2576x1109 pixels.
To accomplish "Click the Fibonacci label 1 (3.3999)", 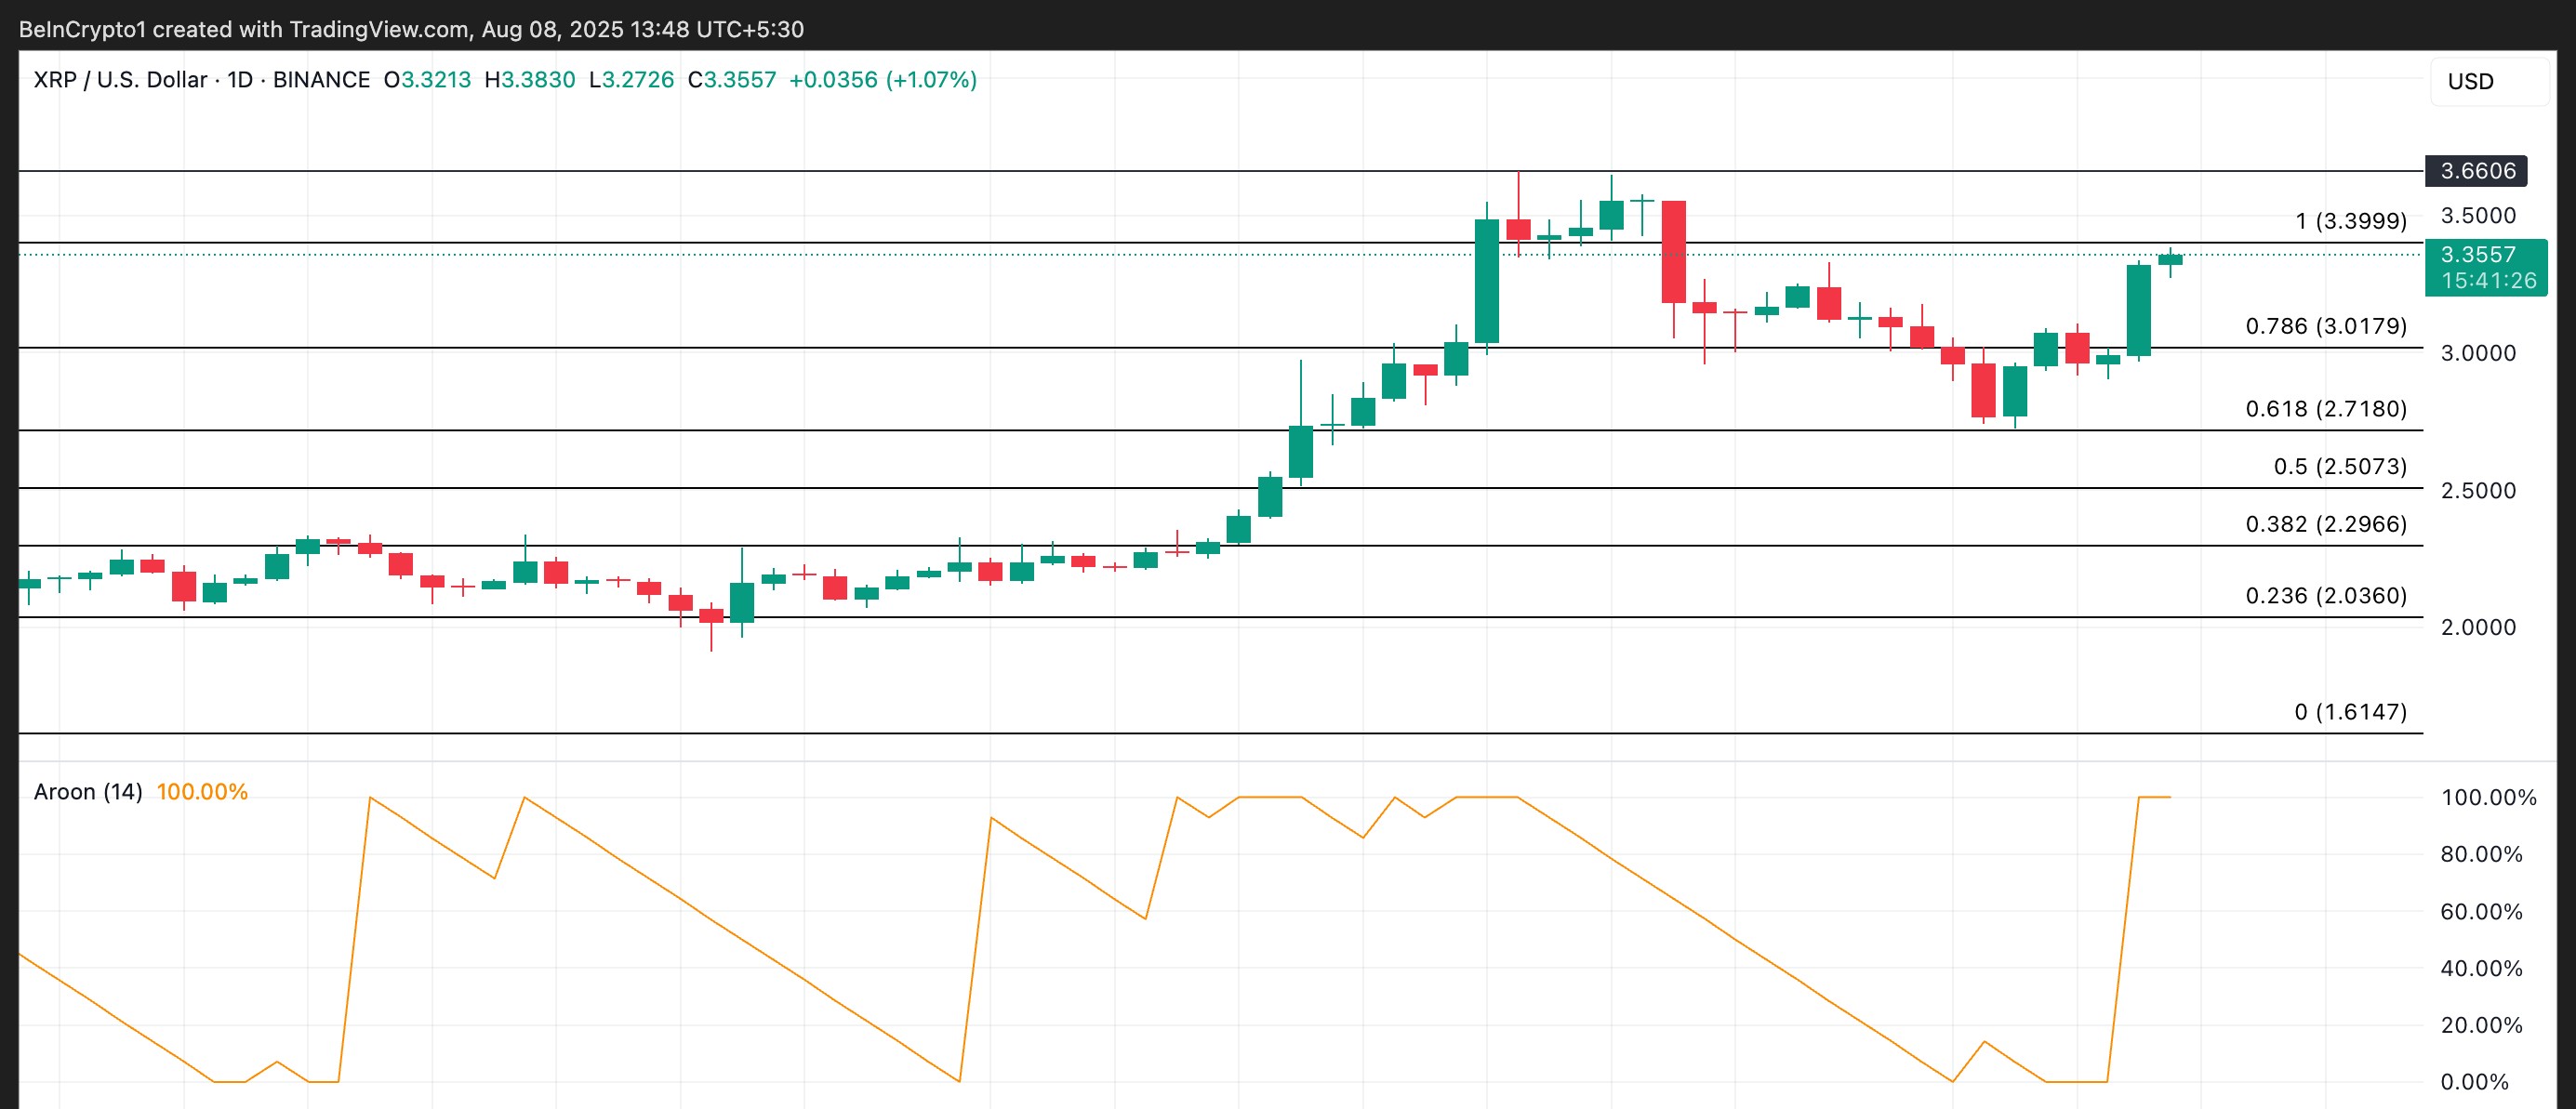I will [x=2351, y=221].
